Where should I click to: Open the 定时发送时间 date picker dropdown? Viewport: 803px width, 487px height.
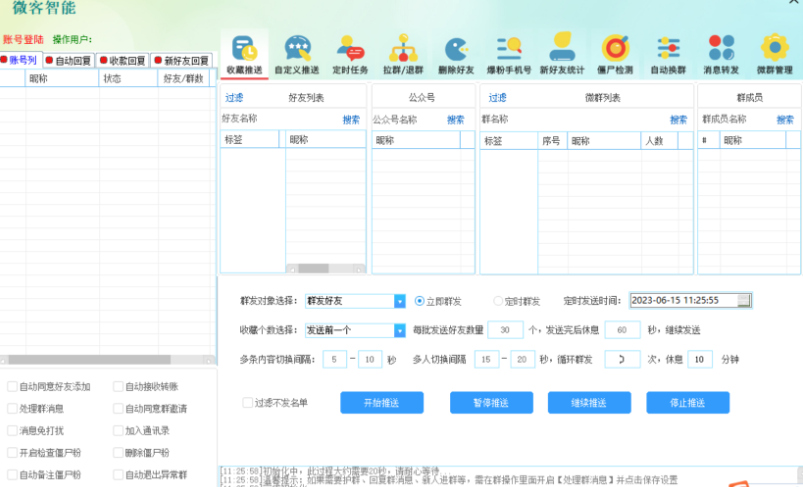743,300
